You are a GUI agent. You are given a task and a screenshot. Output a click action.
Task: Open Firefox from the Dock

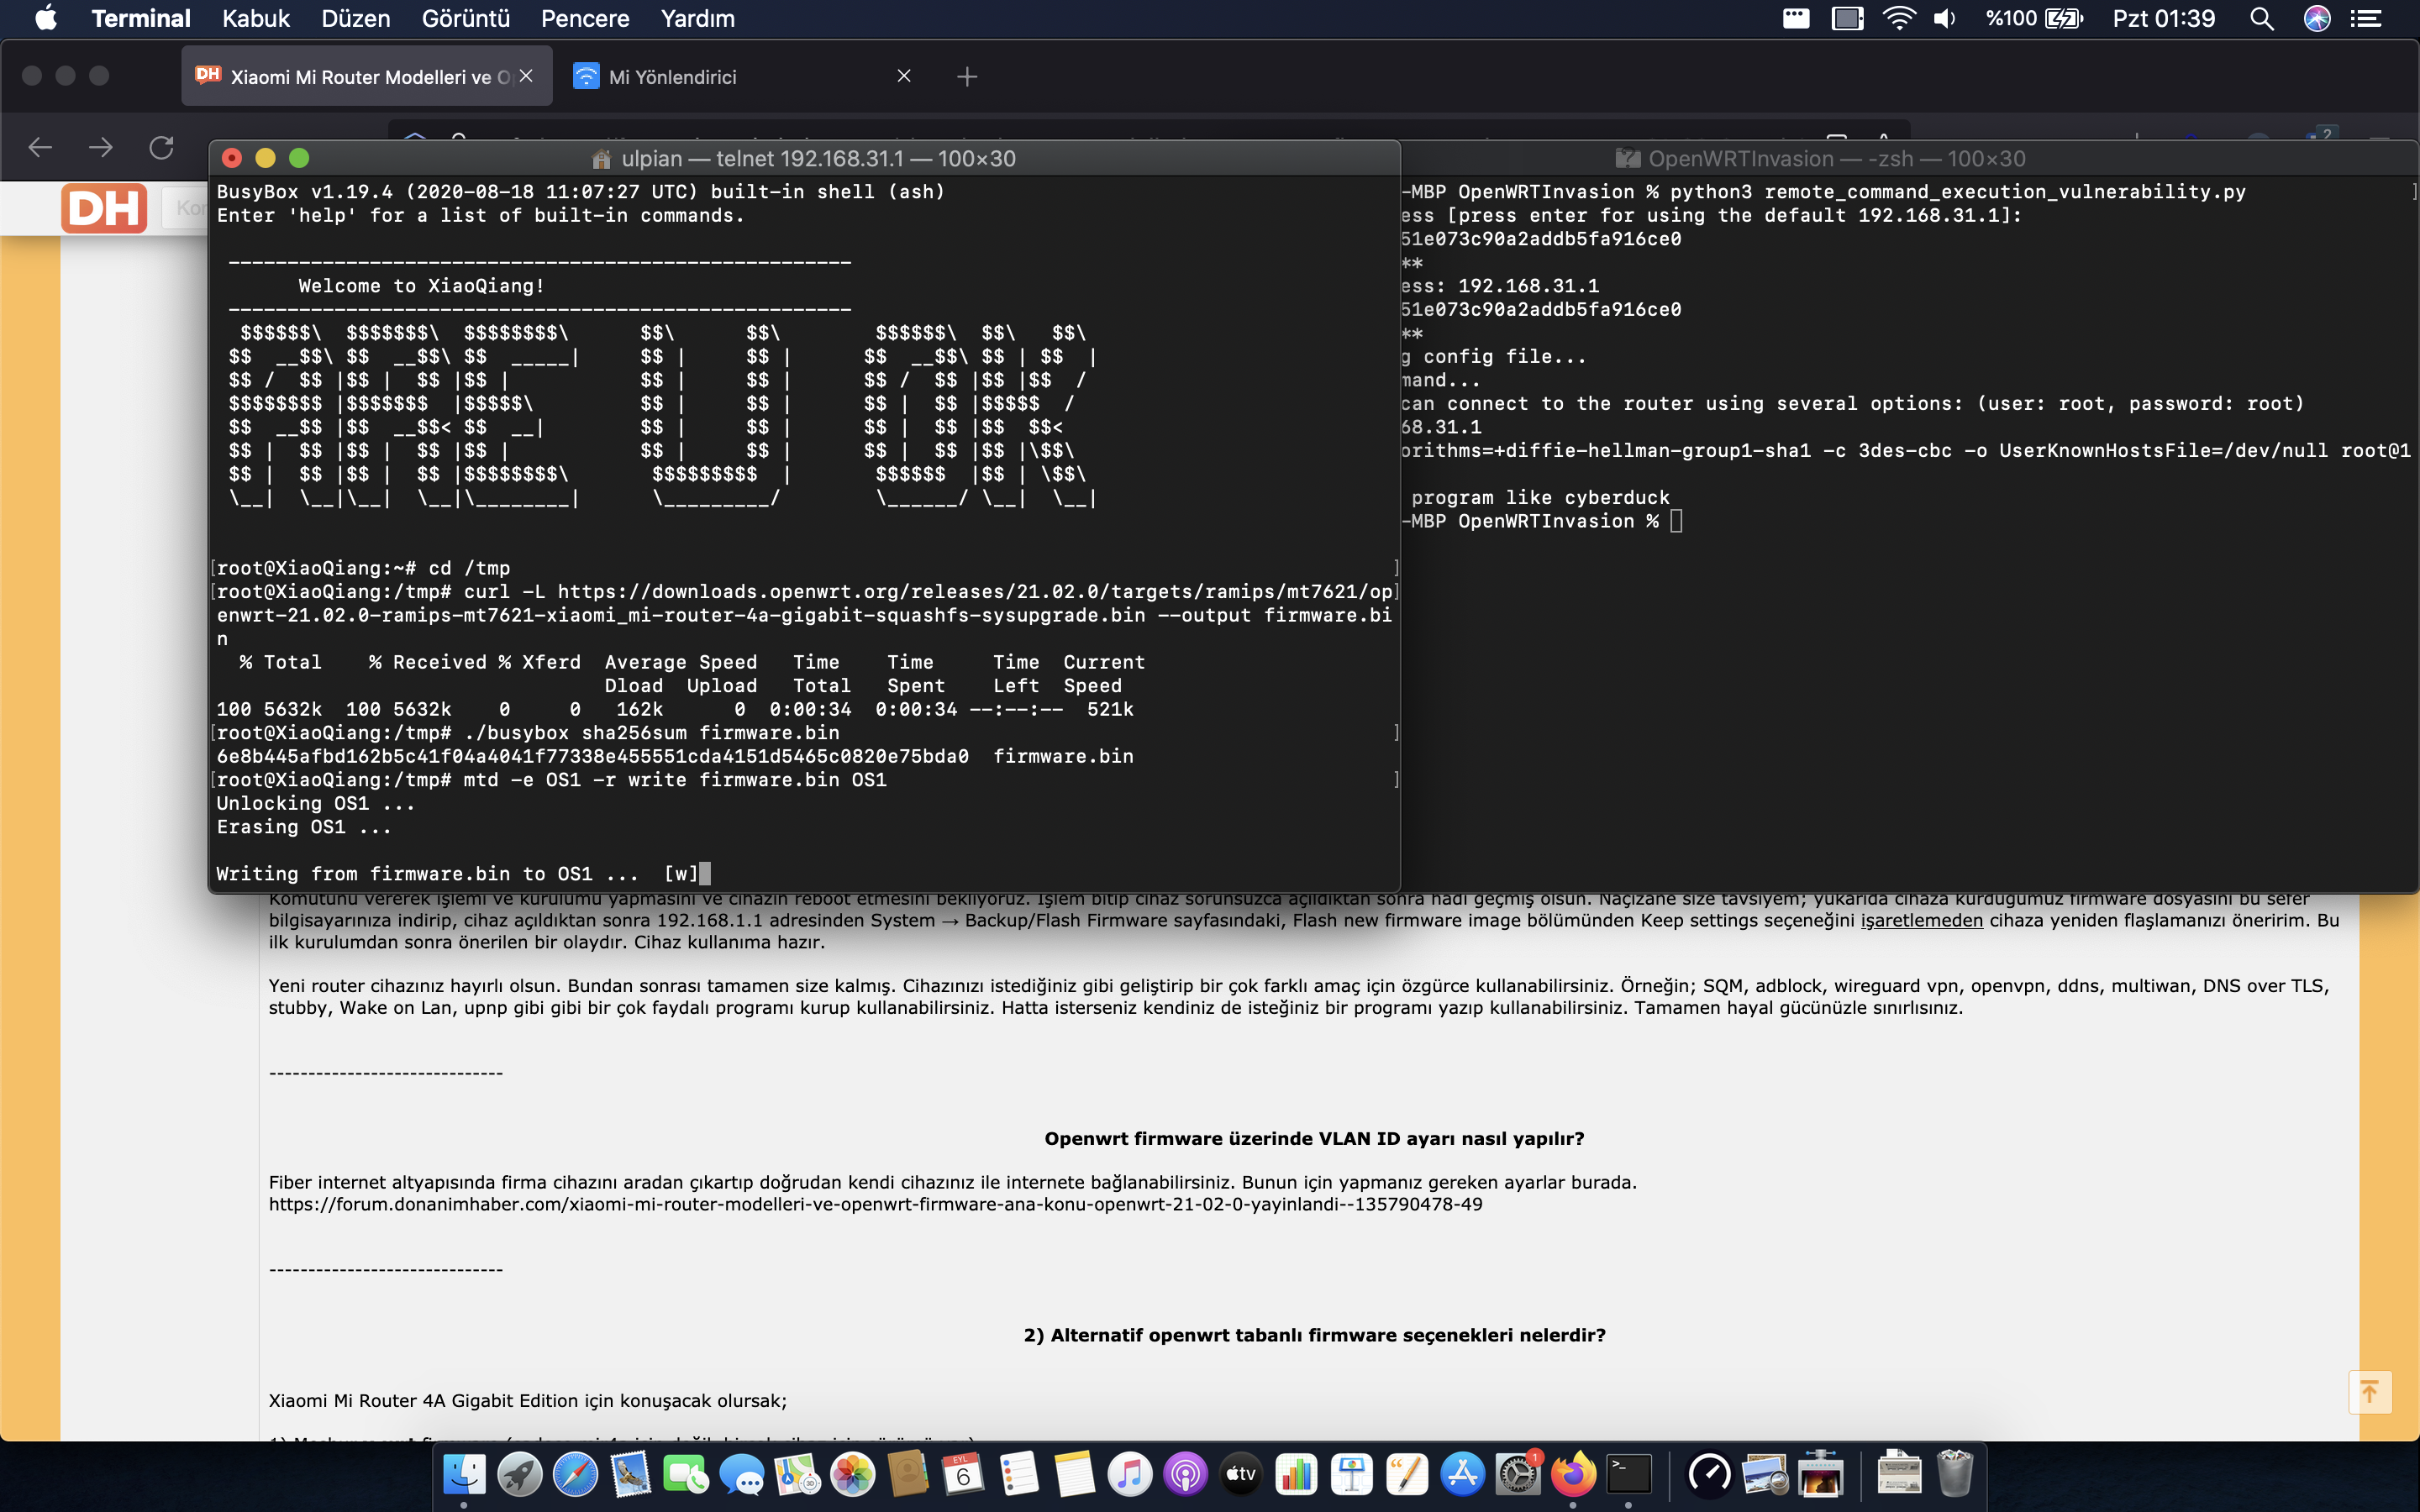coord(1573,1474)
